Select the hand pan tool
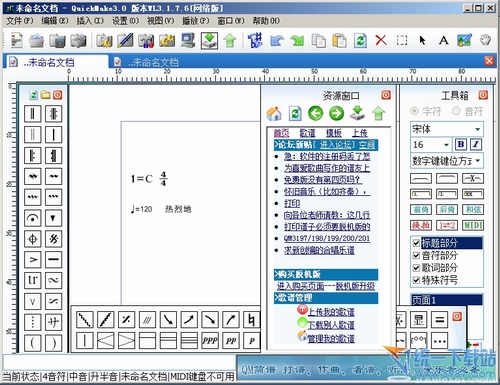This screenshot has height=385, width=500. [x=485, y=40]
